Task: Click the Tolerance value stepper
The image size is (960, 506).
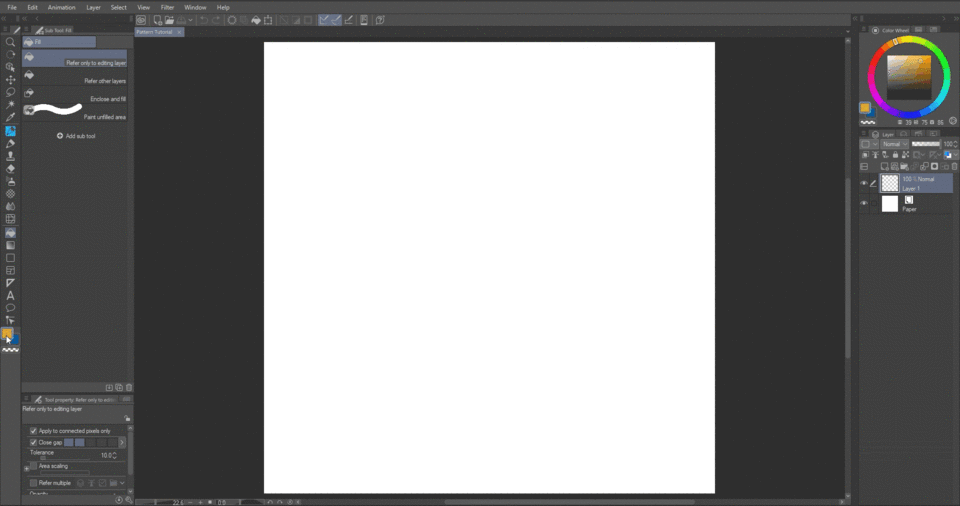Action: (x=114, y=455)
